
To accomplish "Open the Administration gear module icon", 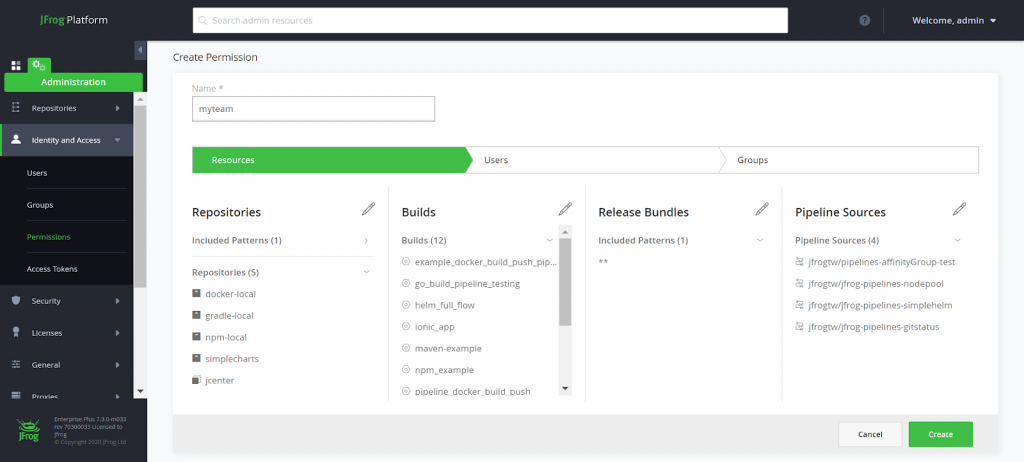I will (x=38, y=65).
